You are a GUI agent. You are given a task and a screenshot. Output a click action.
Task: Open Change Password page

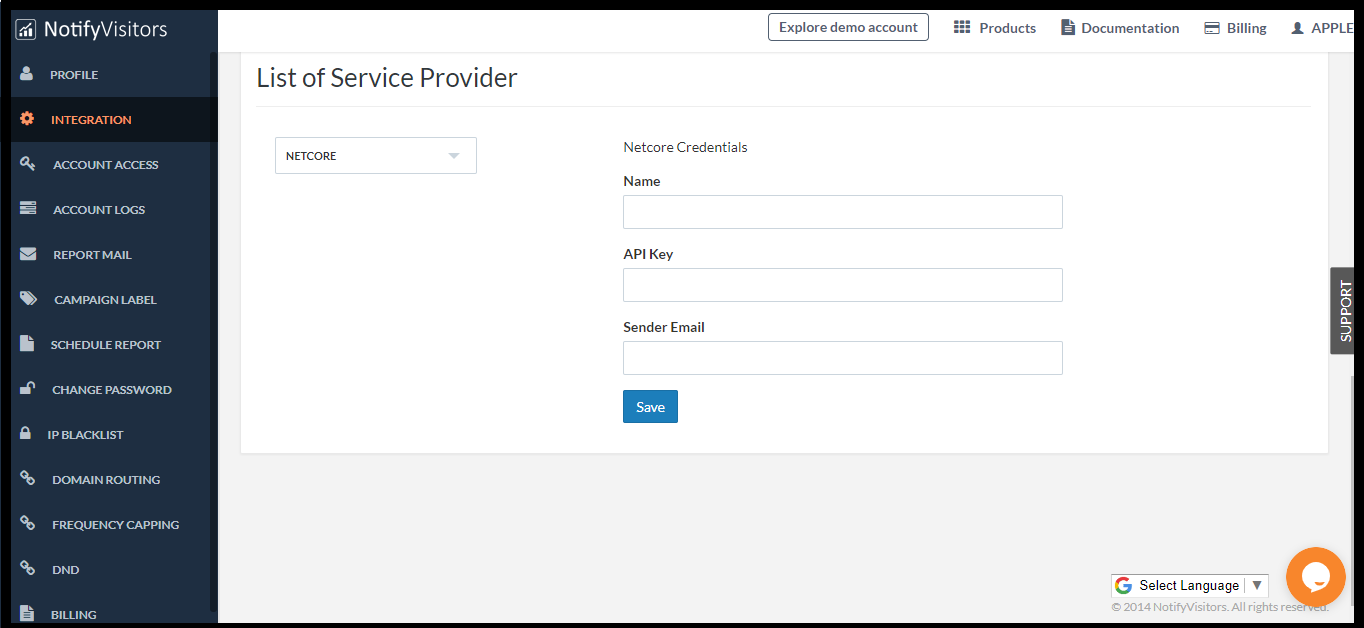[x=109, y=389]
